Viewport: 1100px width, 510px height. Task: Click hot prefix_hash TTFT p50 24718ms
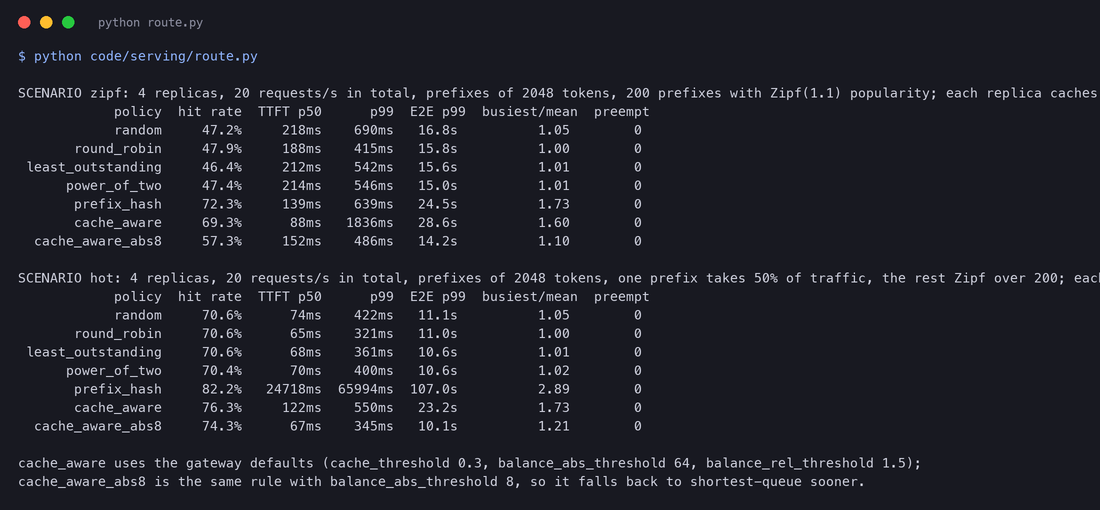(x=294, y=389)
